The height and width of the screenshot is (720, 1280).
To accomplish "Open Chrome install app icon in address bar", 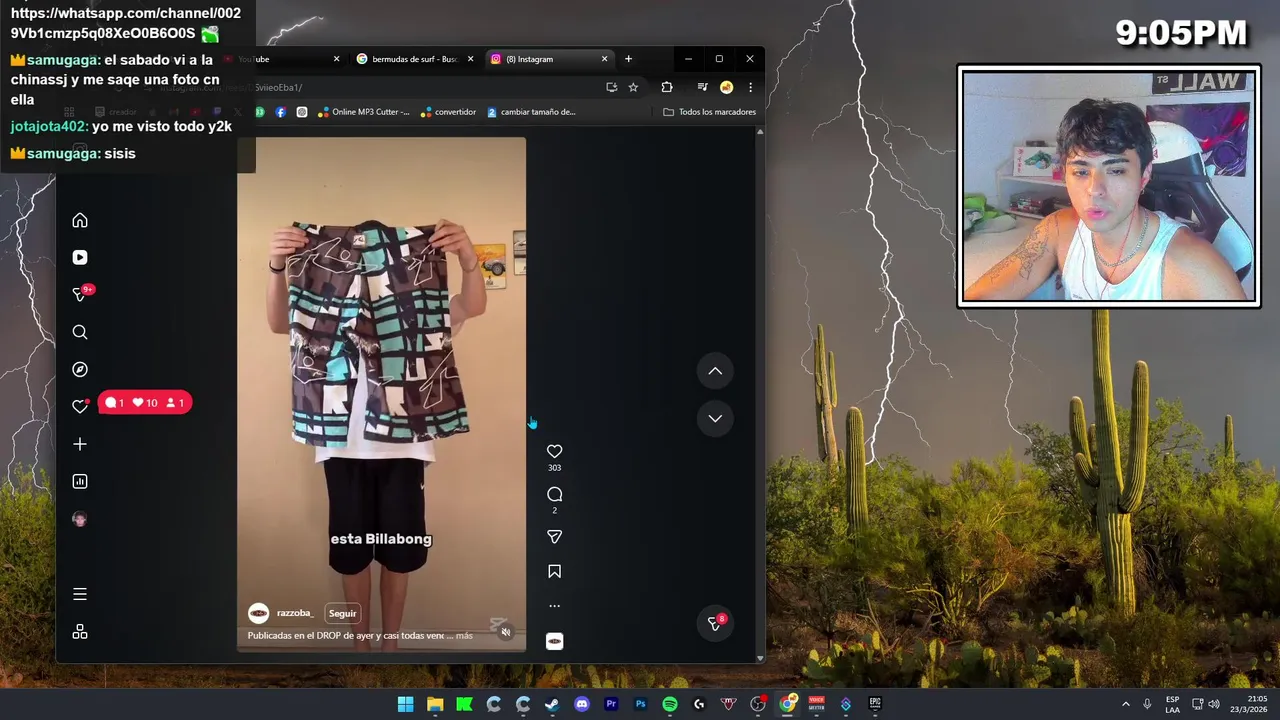I will tap(611, 87).
